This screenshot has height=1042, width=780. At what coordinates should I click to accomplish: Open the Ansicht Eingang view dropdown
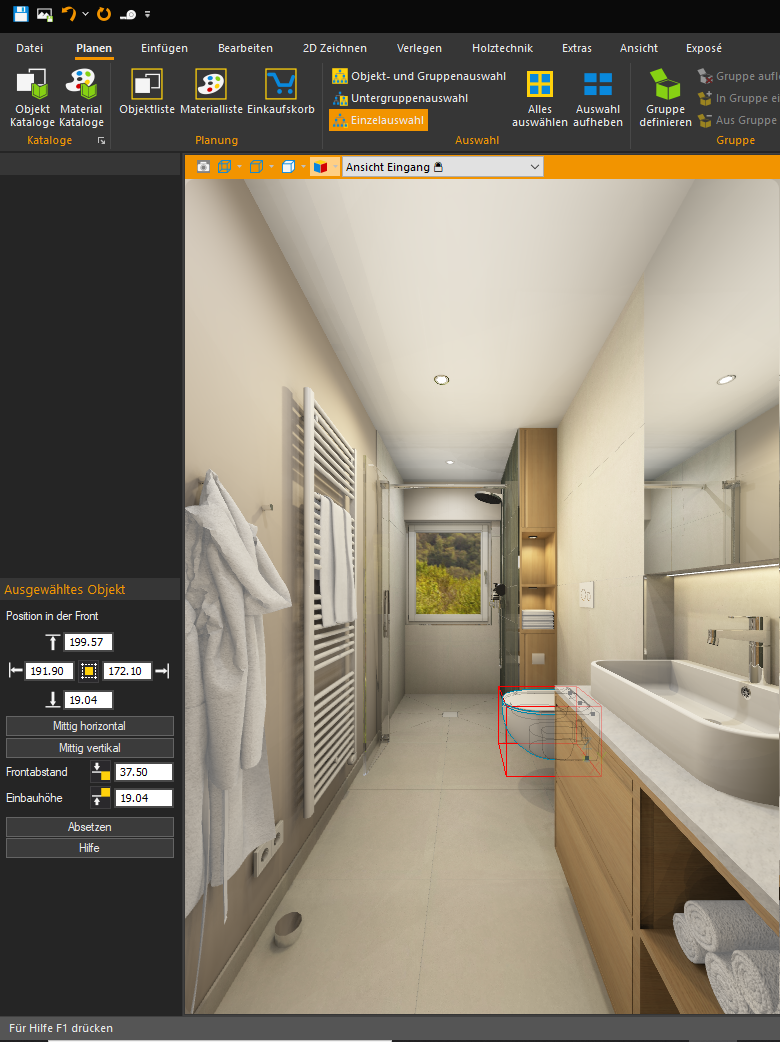(534, 167)
